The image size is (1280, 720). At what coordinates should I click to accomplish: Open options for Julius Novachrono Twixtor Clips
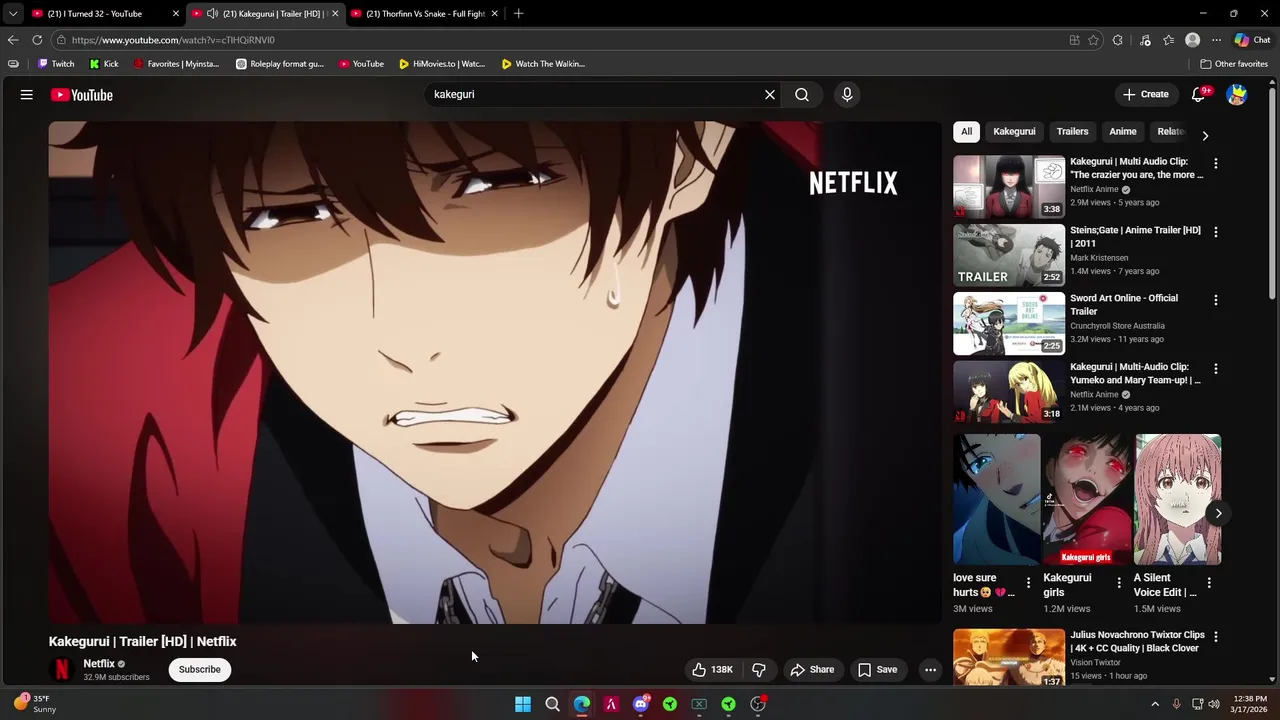pyautogui.click(x=1216, y=636)
